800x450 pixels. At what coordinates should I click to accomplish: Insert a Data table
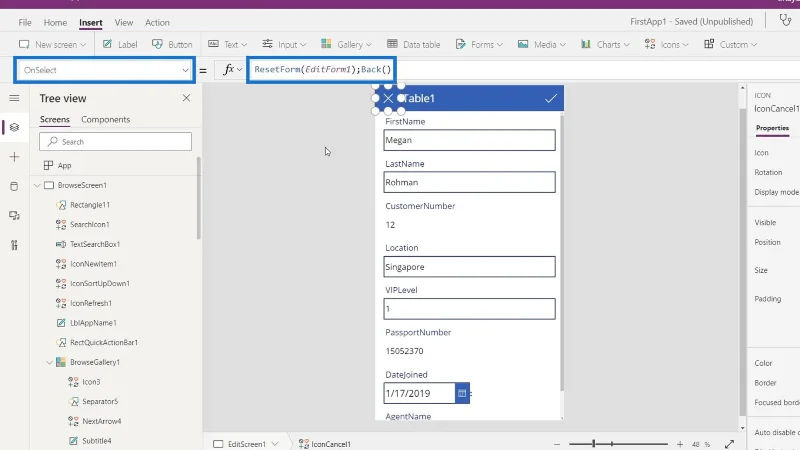(413, 44)
